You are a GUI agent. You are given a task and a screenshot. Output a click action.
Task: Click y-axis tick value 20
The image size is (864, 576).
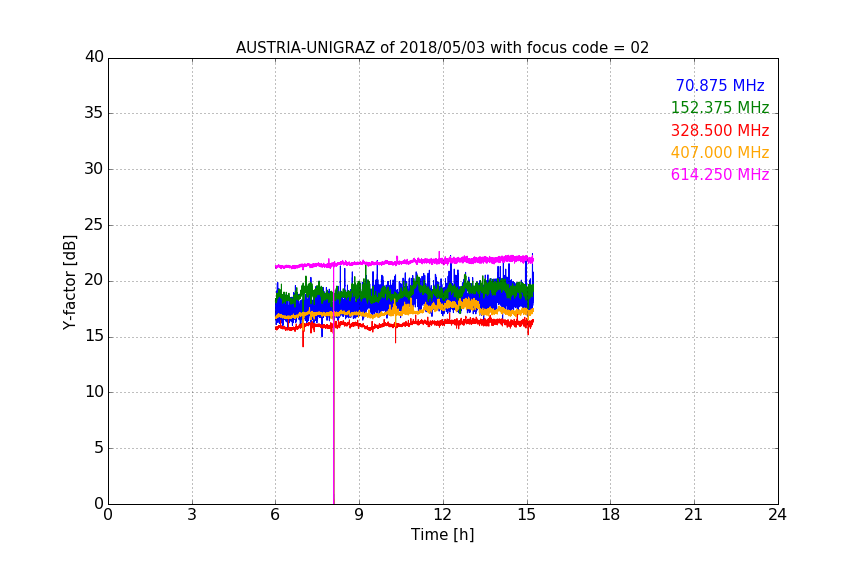pyautogui.click(x=94, y=281)
